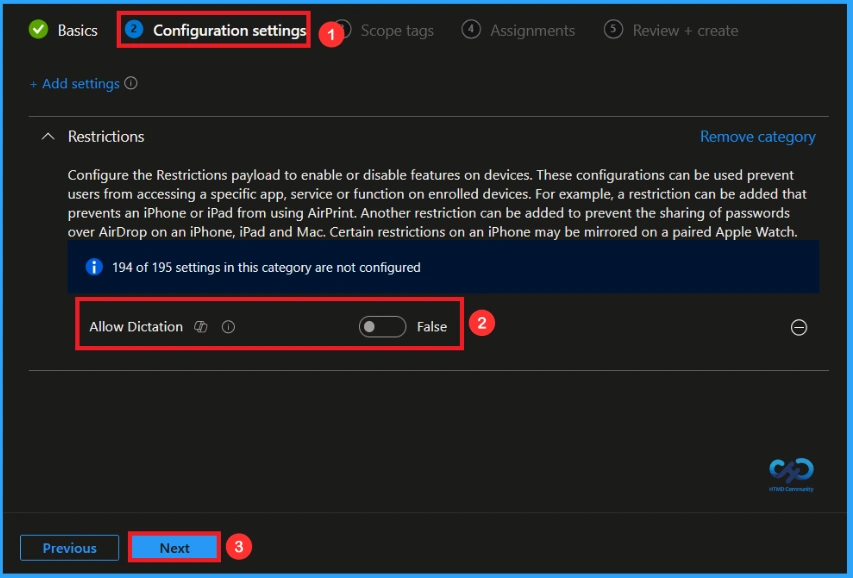Collapse the Restrictions section
Viewport: 853px width, 578px height.
pyautogui.click(x=48, y=136)
